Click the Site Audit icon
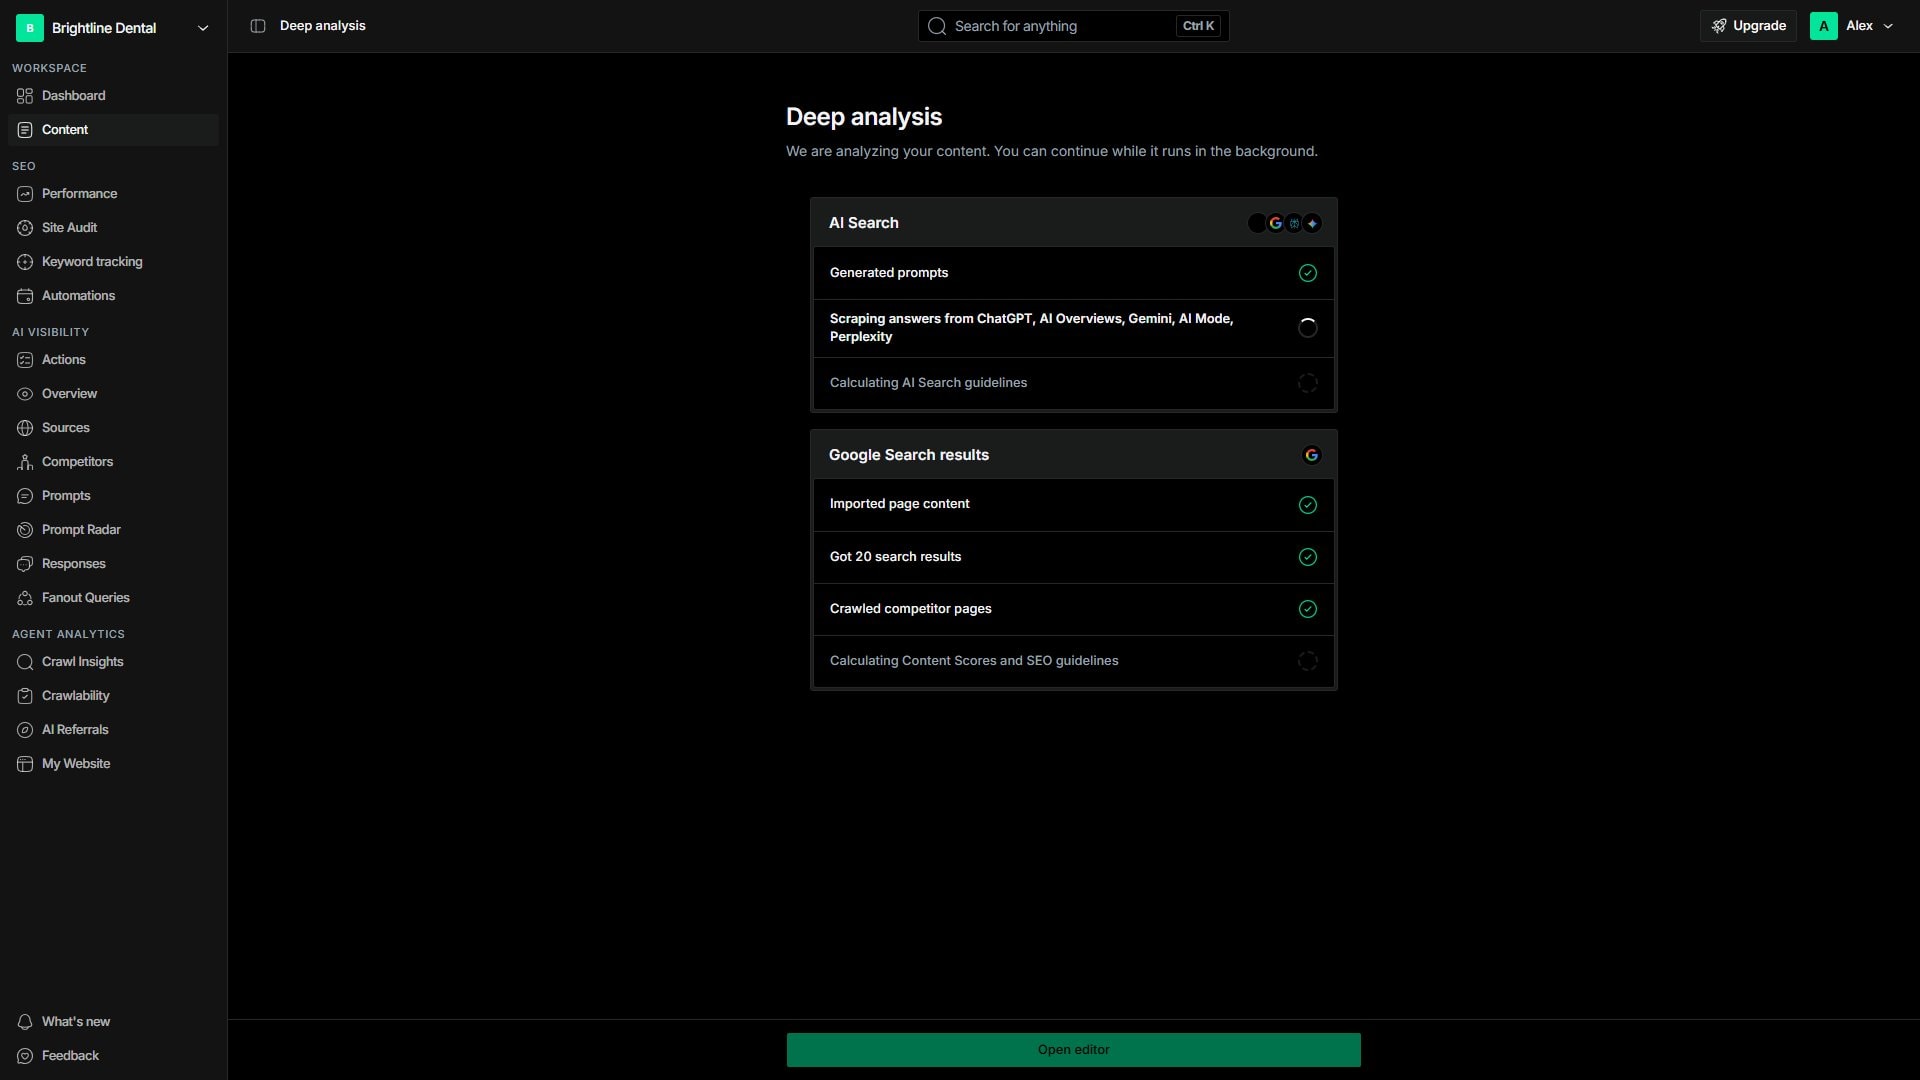This screenshot has height=1080, width=1920. (25, 228)
